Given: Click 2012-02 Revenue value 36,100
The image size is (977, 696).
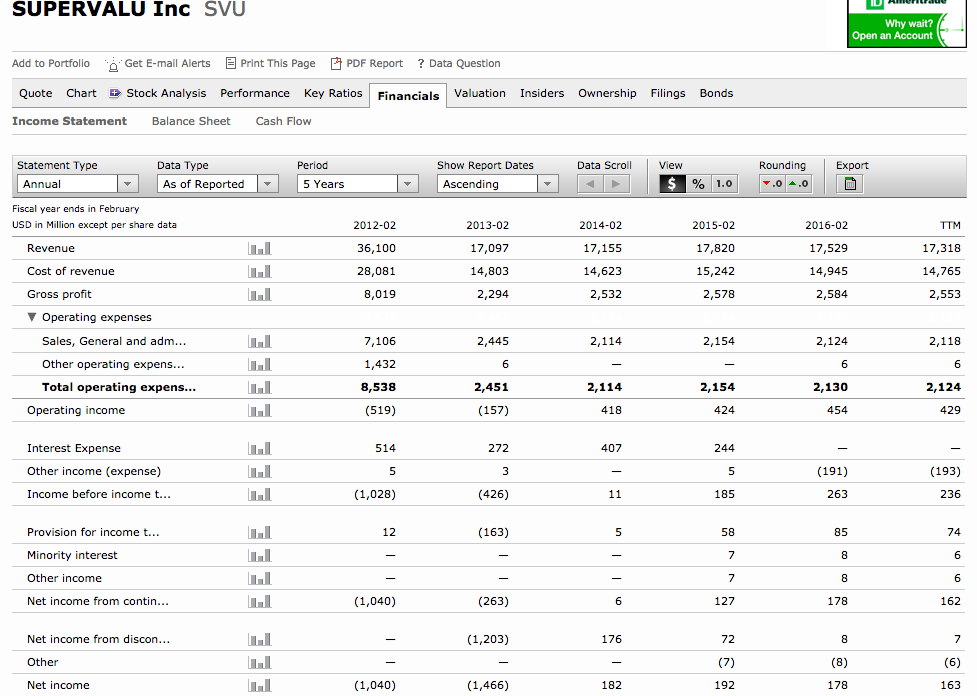Looking at the screenshot, I should (376, 249).
